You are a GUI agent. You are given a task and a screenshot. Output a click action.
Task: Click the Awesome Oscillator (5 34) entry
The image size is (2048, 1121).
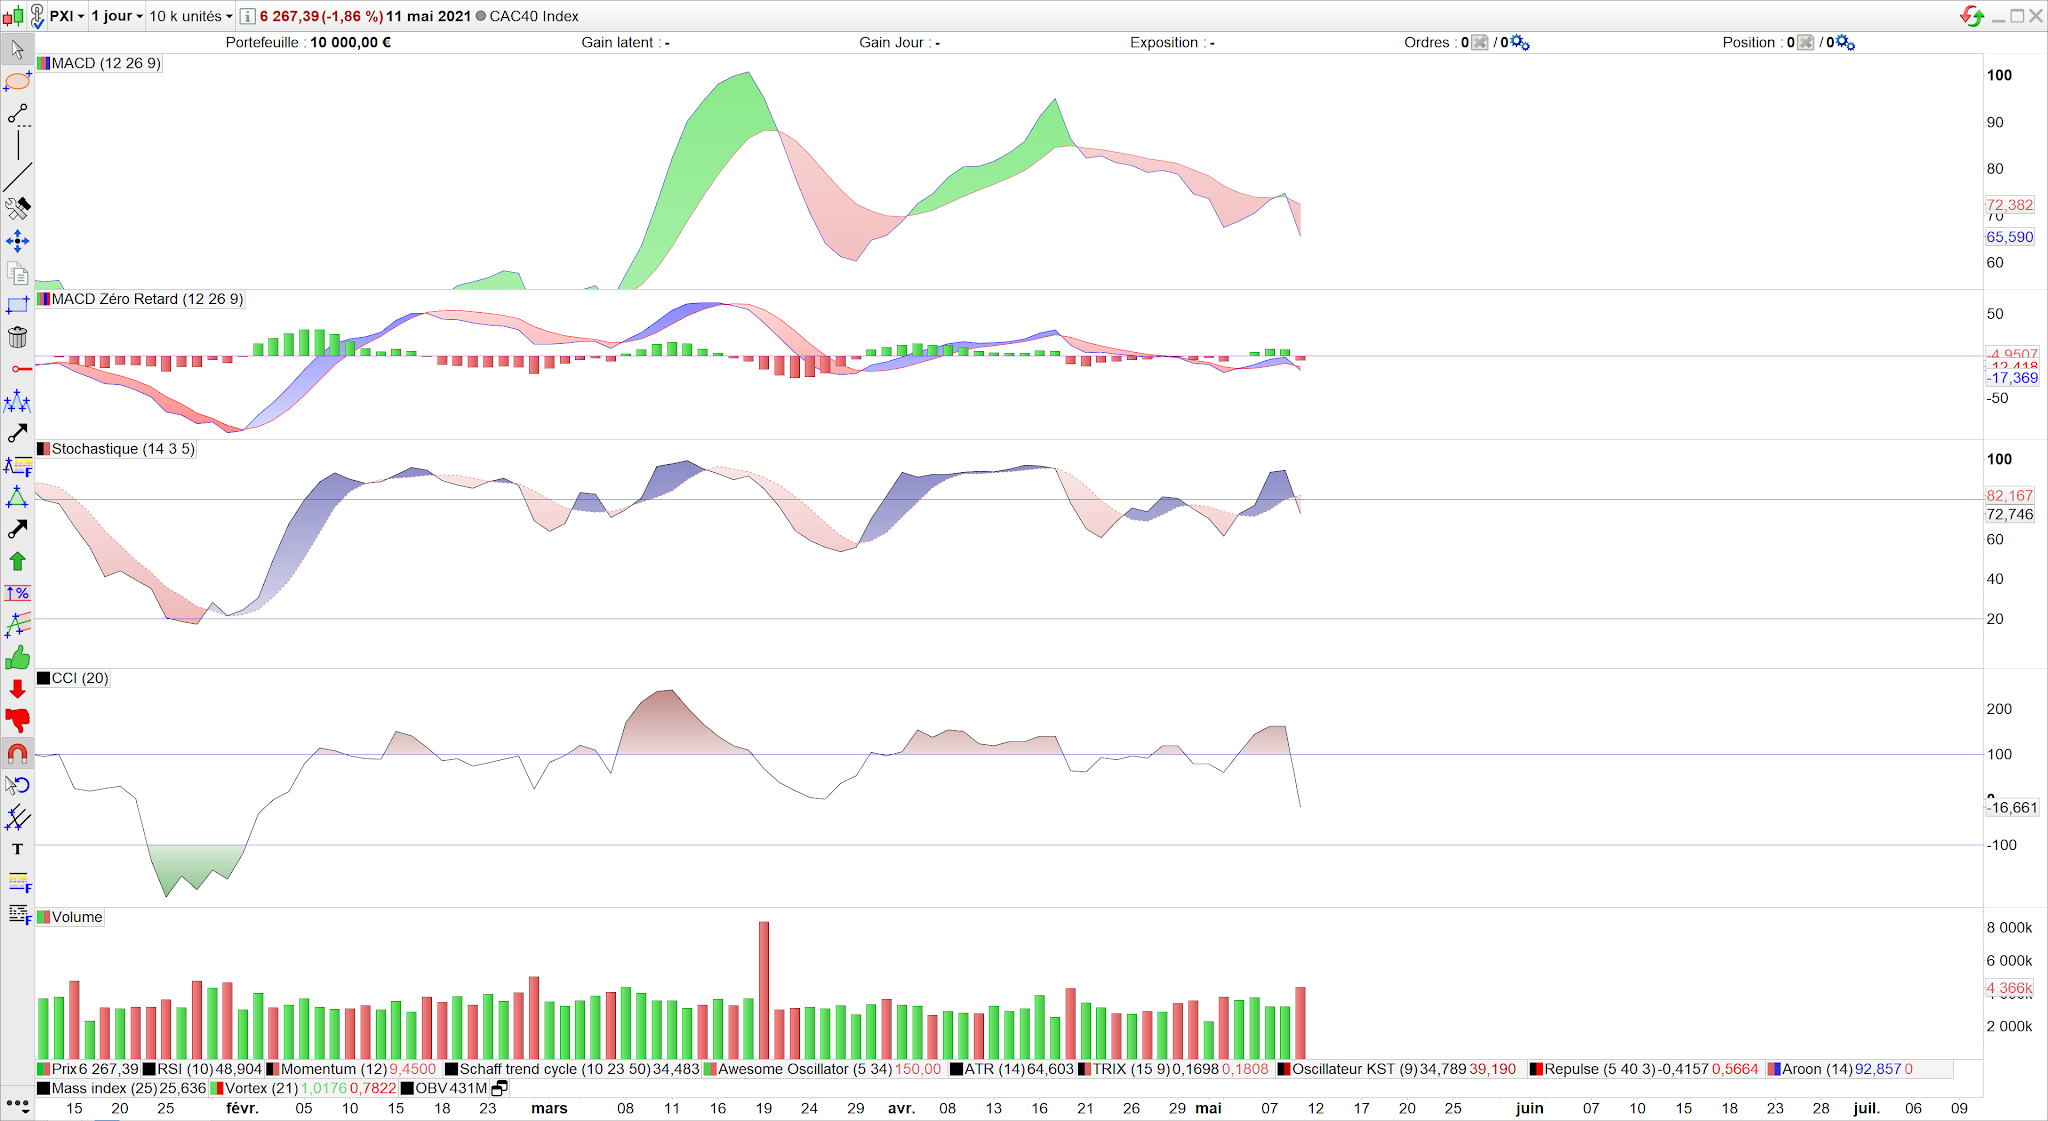pyautogui.click(x=823, y=1069)
